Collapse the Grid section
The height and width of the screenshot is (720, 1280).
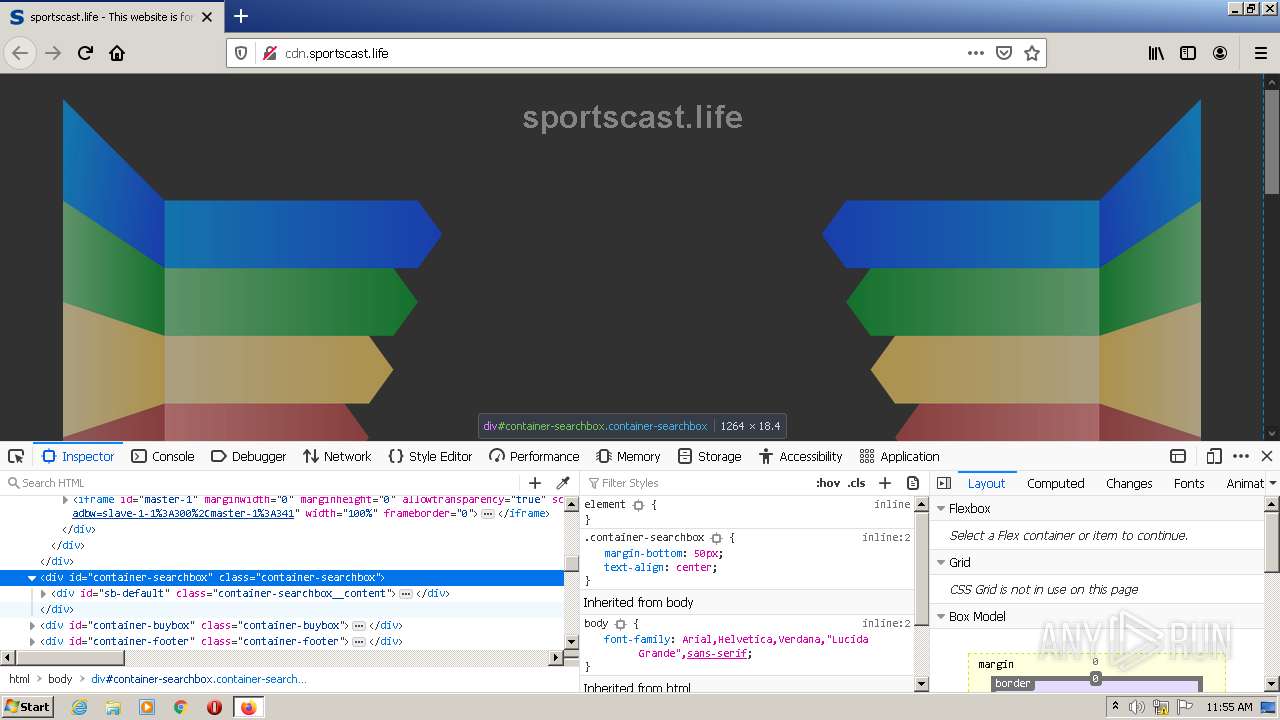[941, 562]
